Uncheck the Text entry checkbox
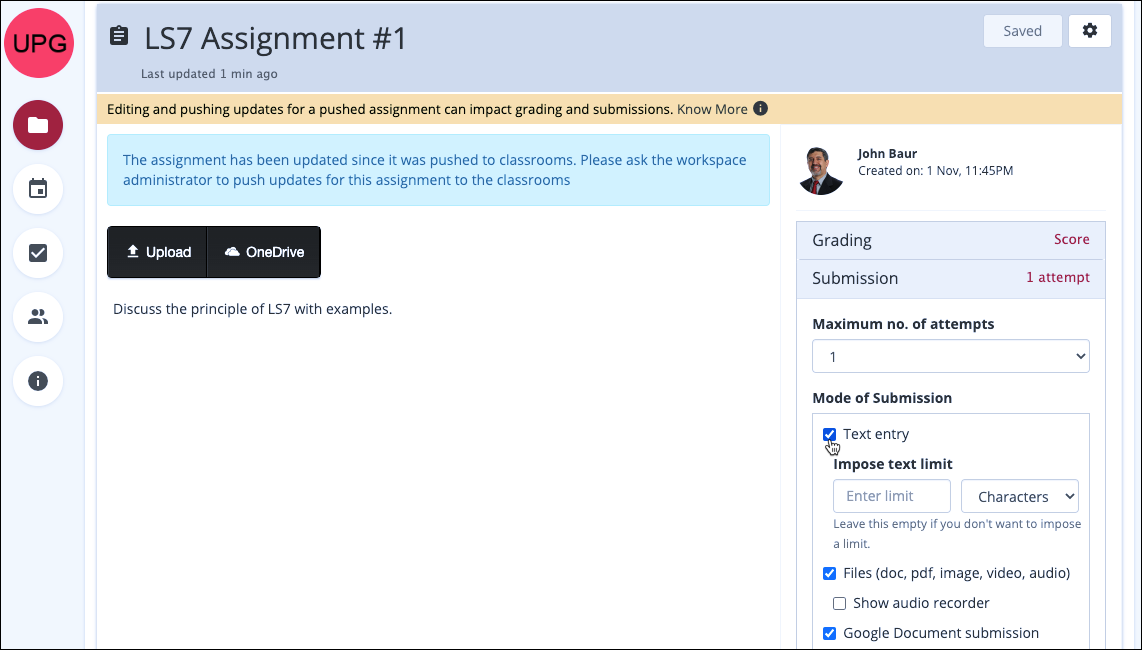The image size is (1142, 650). pyautogui.click(x=830, y=434)
